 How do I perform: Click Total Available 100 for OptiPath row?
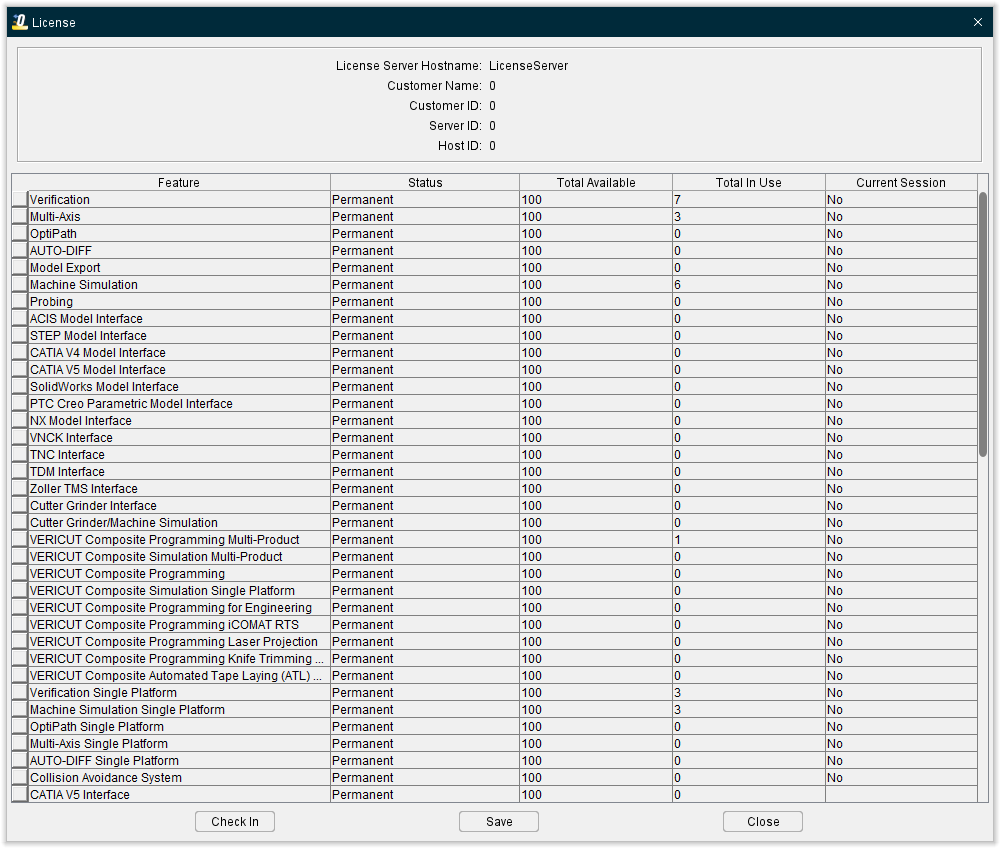click(596, 233)
